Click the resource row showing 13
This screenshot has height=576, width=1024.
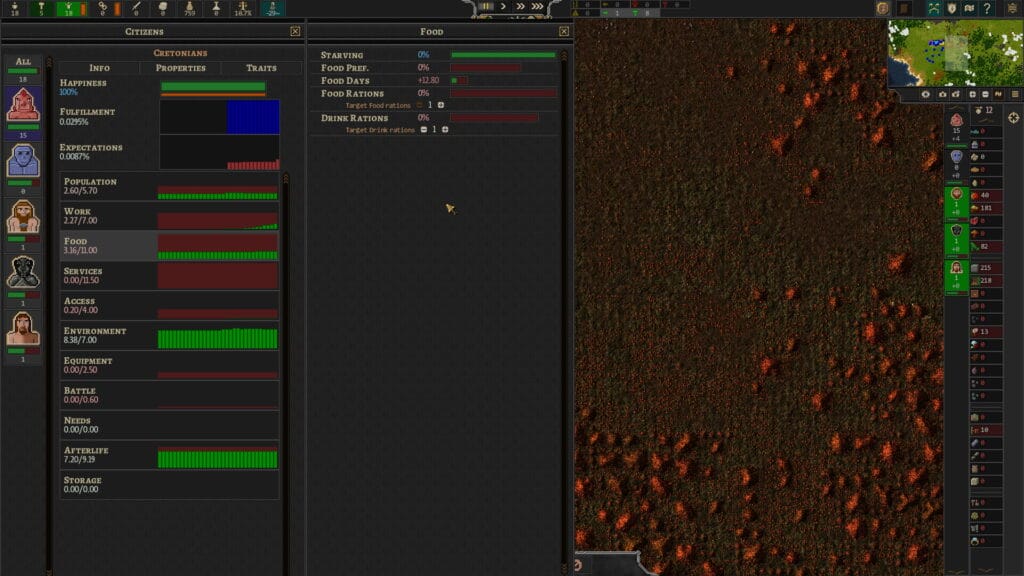point(985,332)
